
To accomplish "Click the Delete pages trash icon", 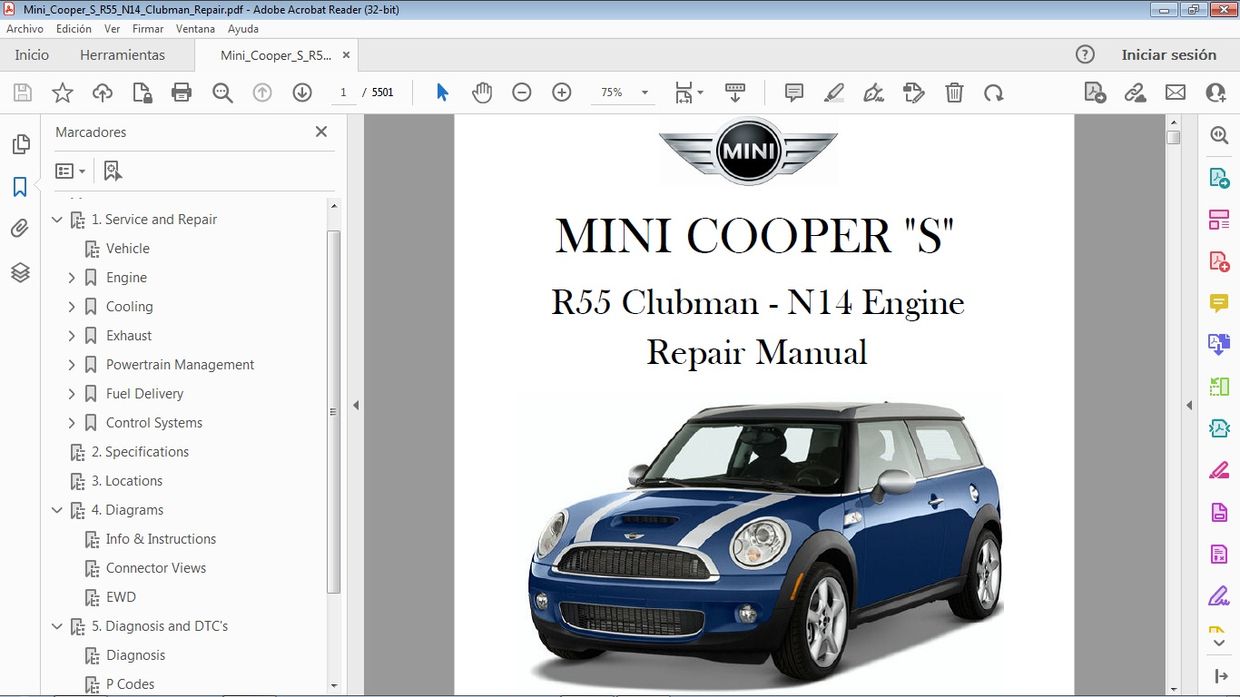I will [x=954, y=92].
